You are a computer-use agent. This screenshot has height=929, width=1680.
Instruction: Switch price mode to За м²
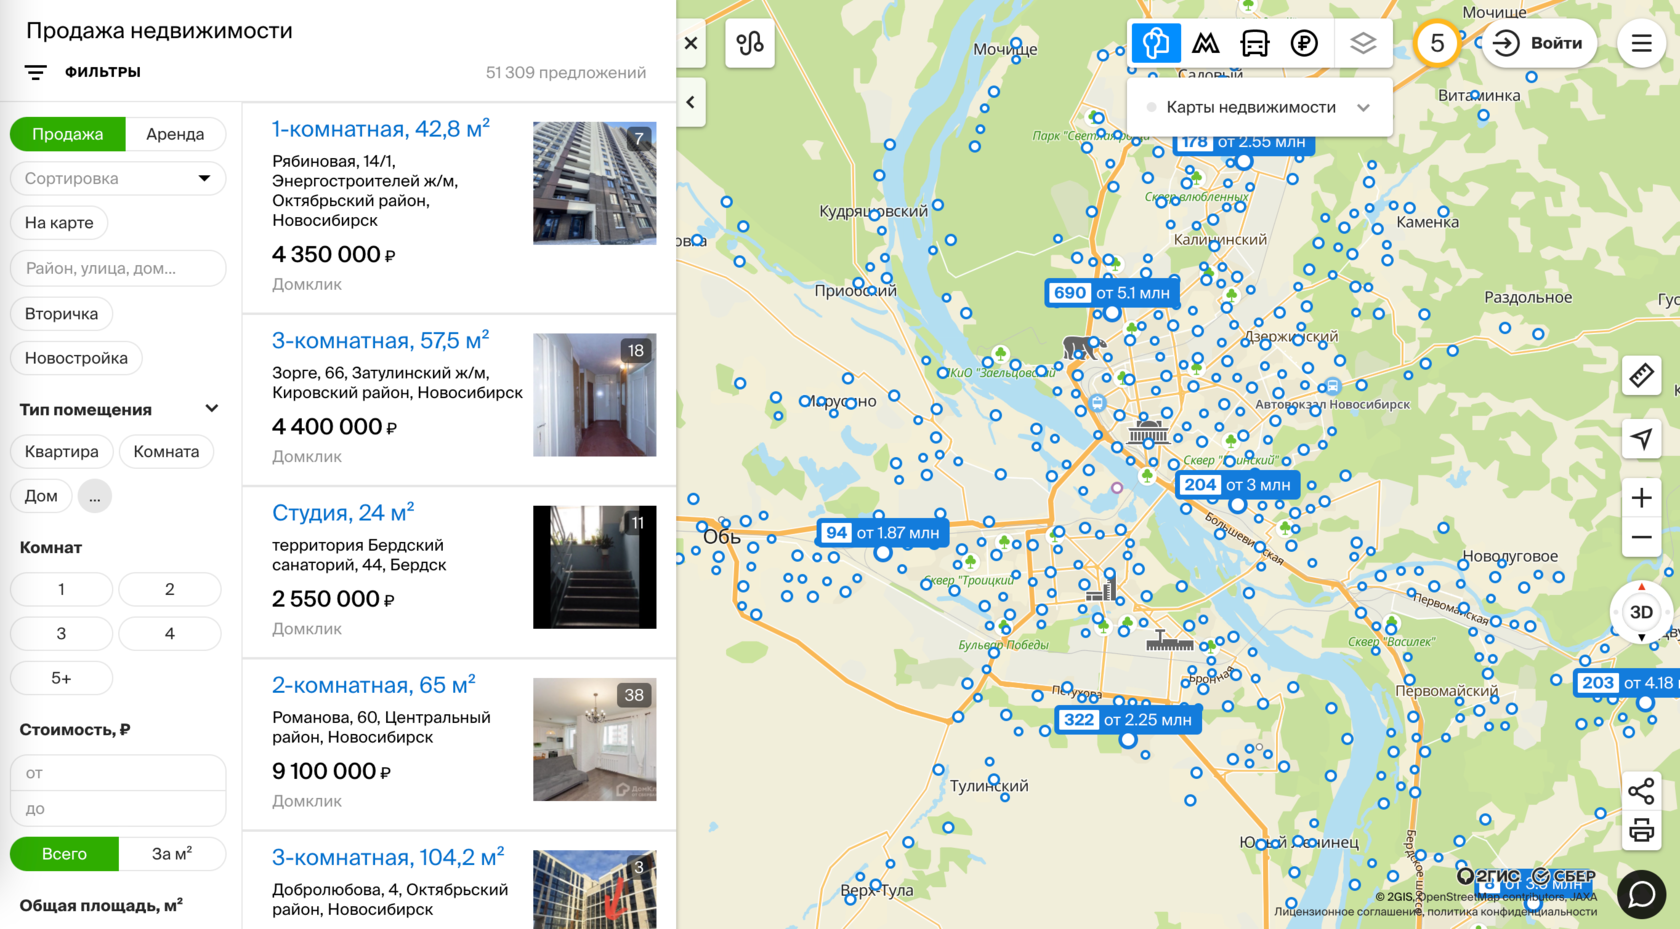(172, 854)
